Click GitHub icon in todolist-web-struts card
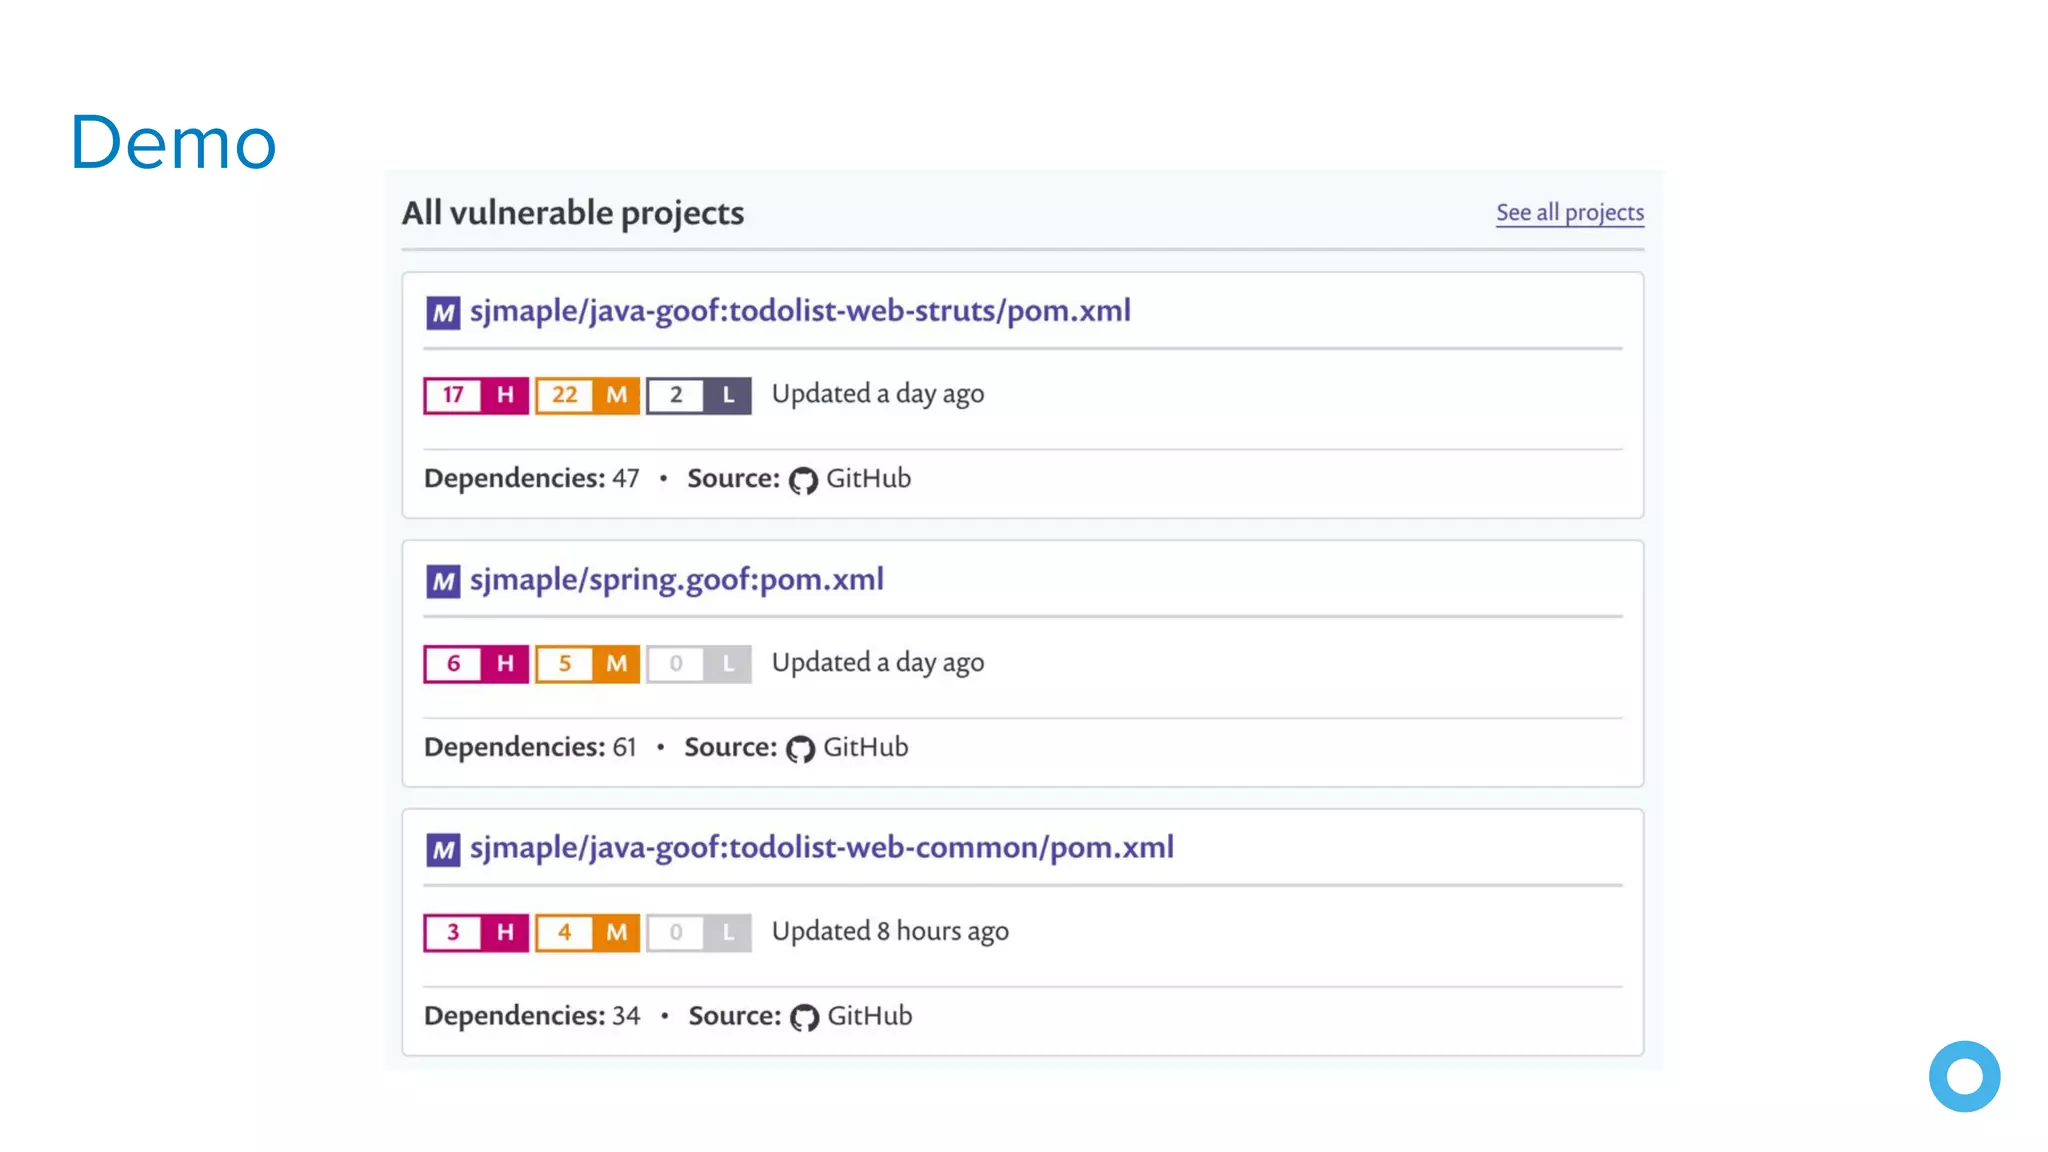The image size is (2048, 1152). (x=803, y=481)
